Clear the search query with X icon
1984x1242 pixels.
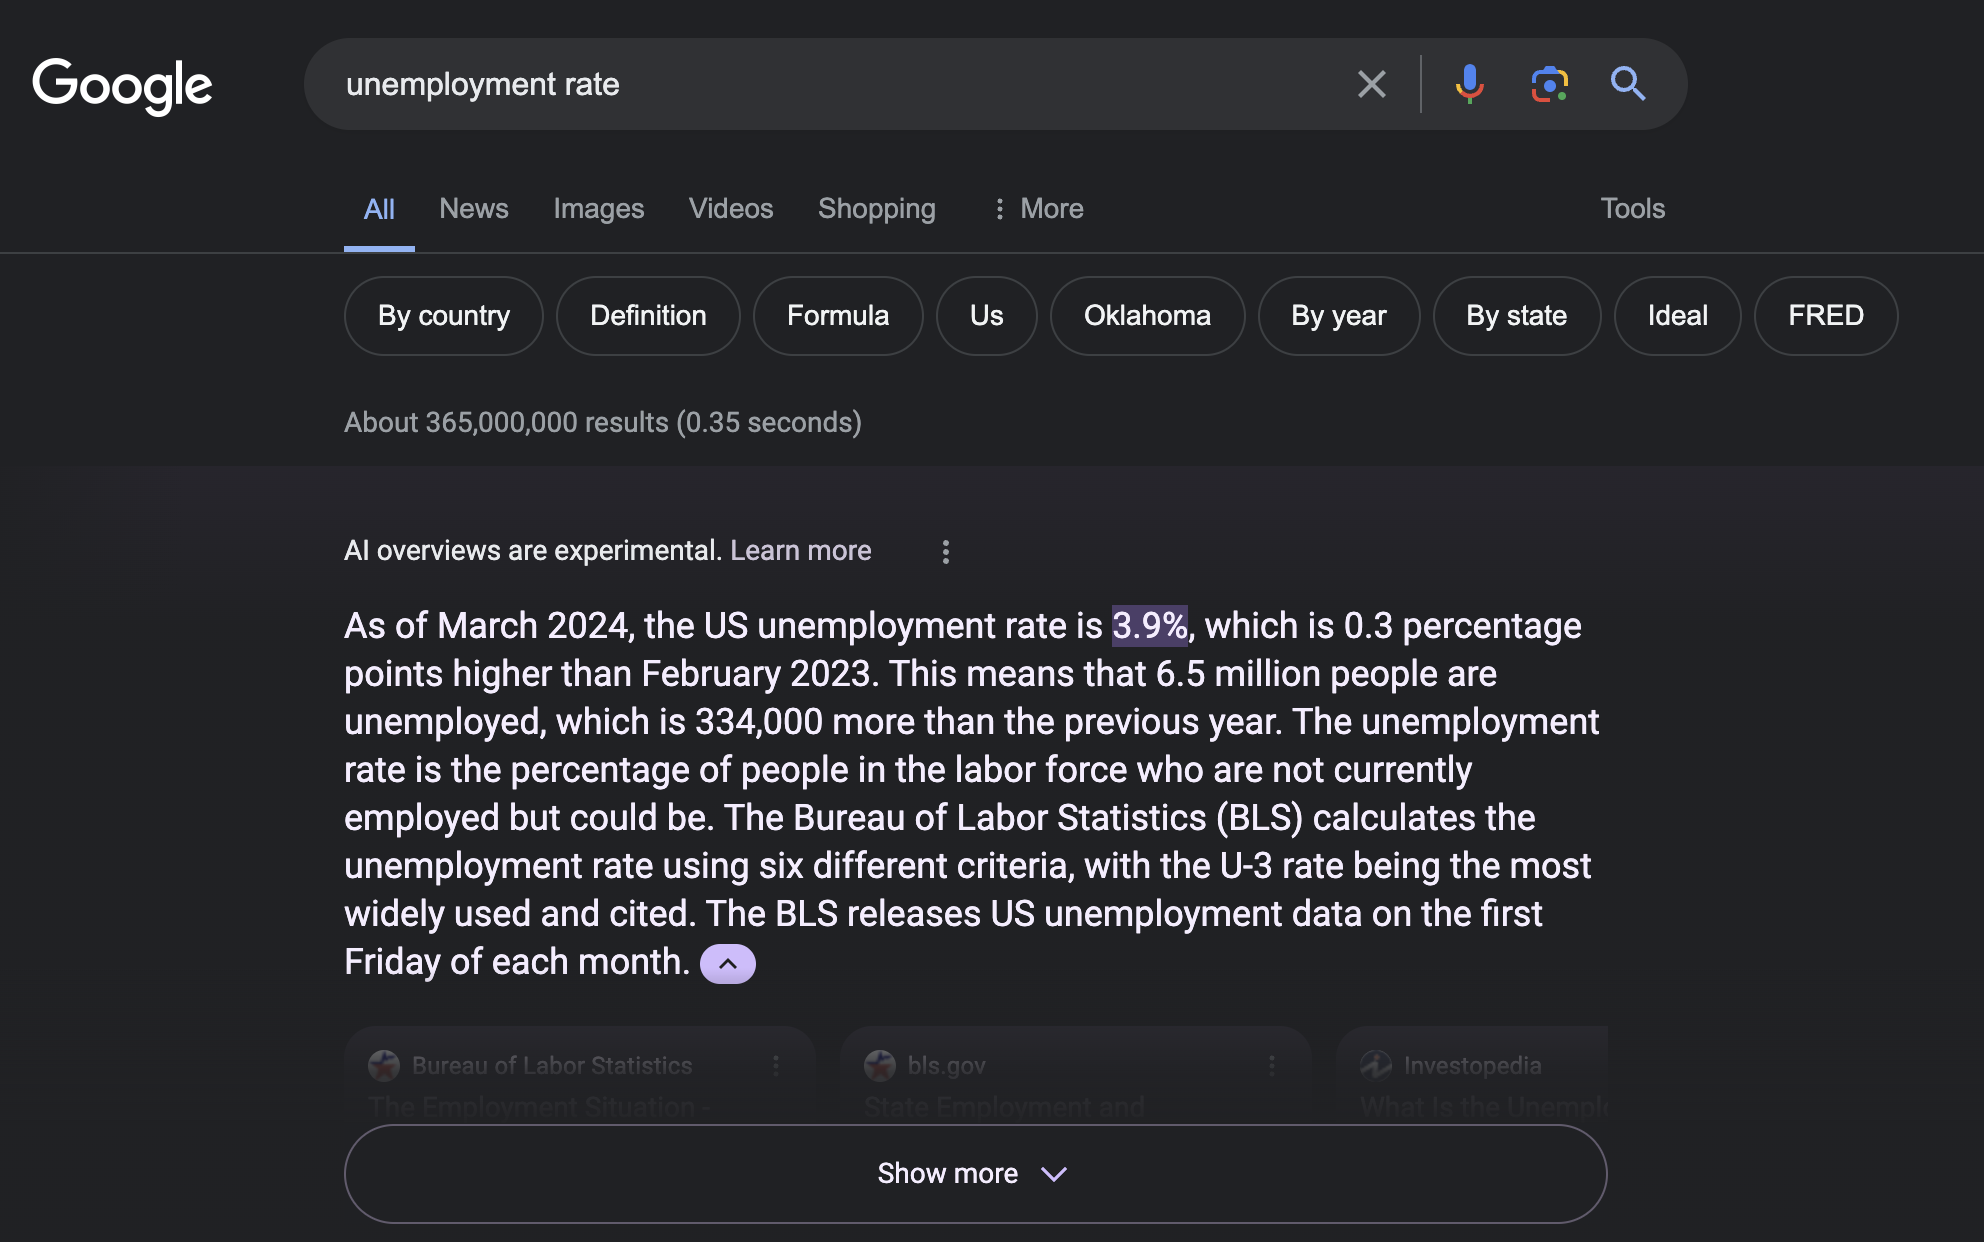(x=1371, y=84)
